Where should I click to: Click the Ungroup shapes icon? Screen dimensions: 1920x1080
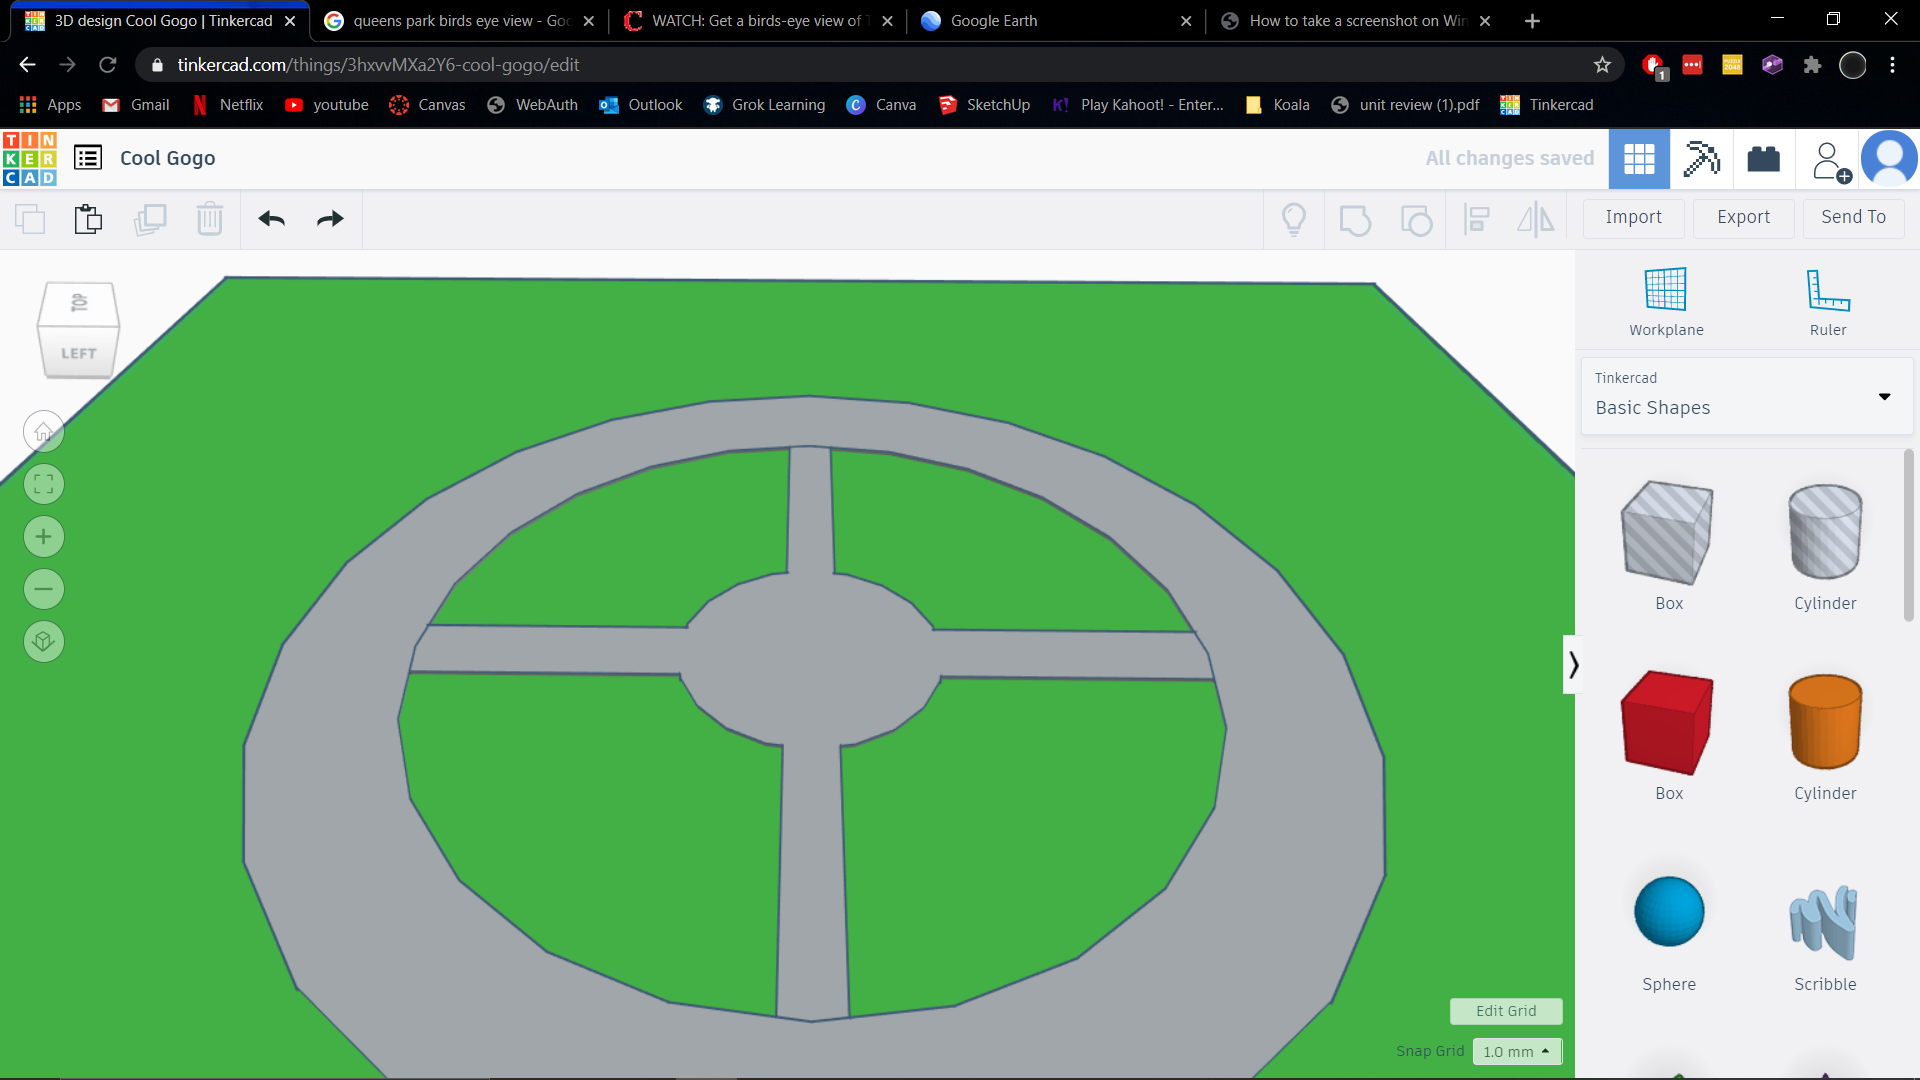[x=1416, y=219]
